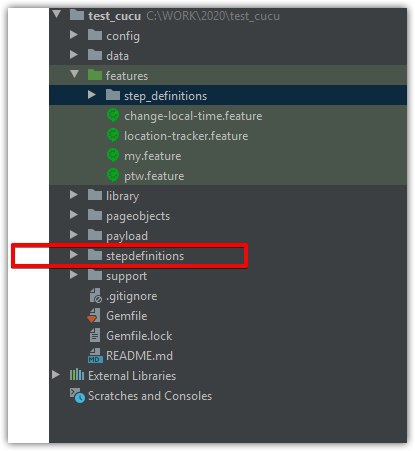Expand the step_definitions folder arrow
The image size is (415, 451).
92,95
